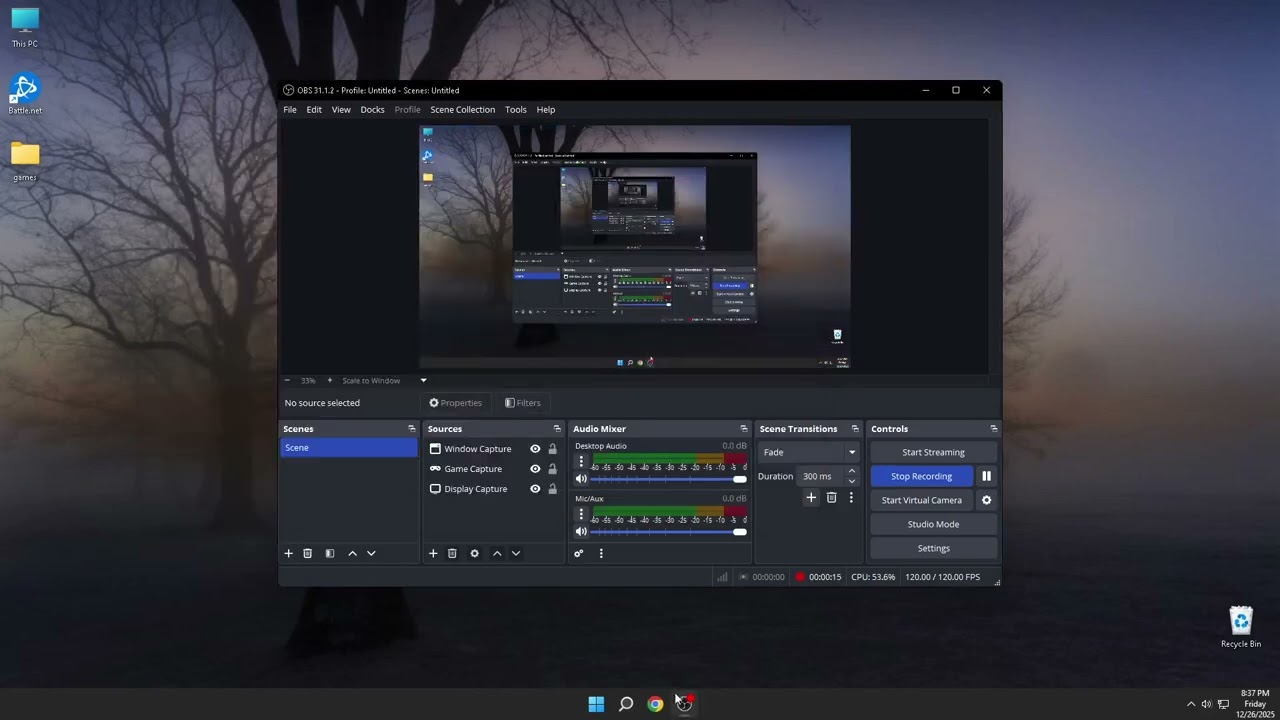Move source down arrow in Sources panel
The height and width of the screenshot is (720, 1280).
(516, 553)
